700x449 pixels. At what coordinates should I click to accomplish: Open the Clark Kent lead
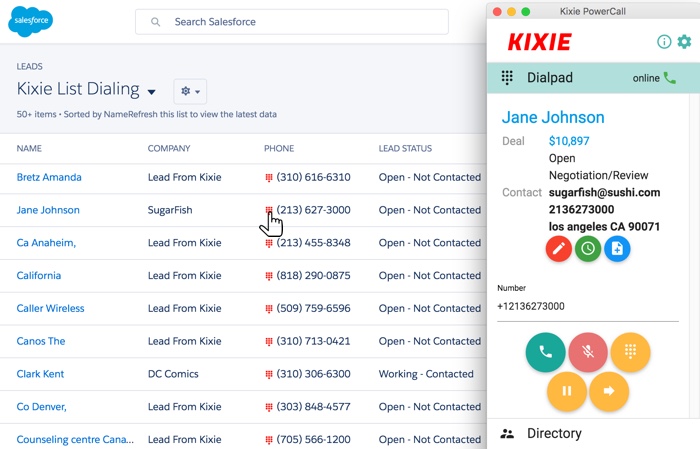(x=40, y=374)
